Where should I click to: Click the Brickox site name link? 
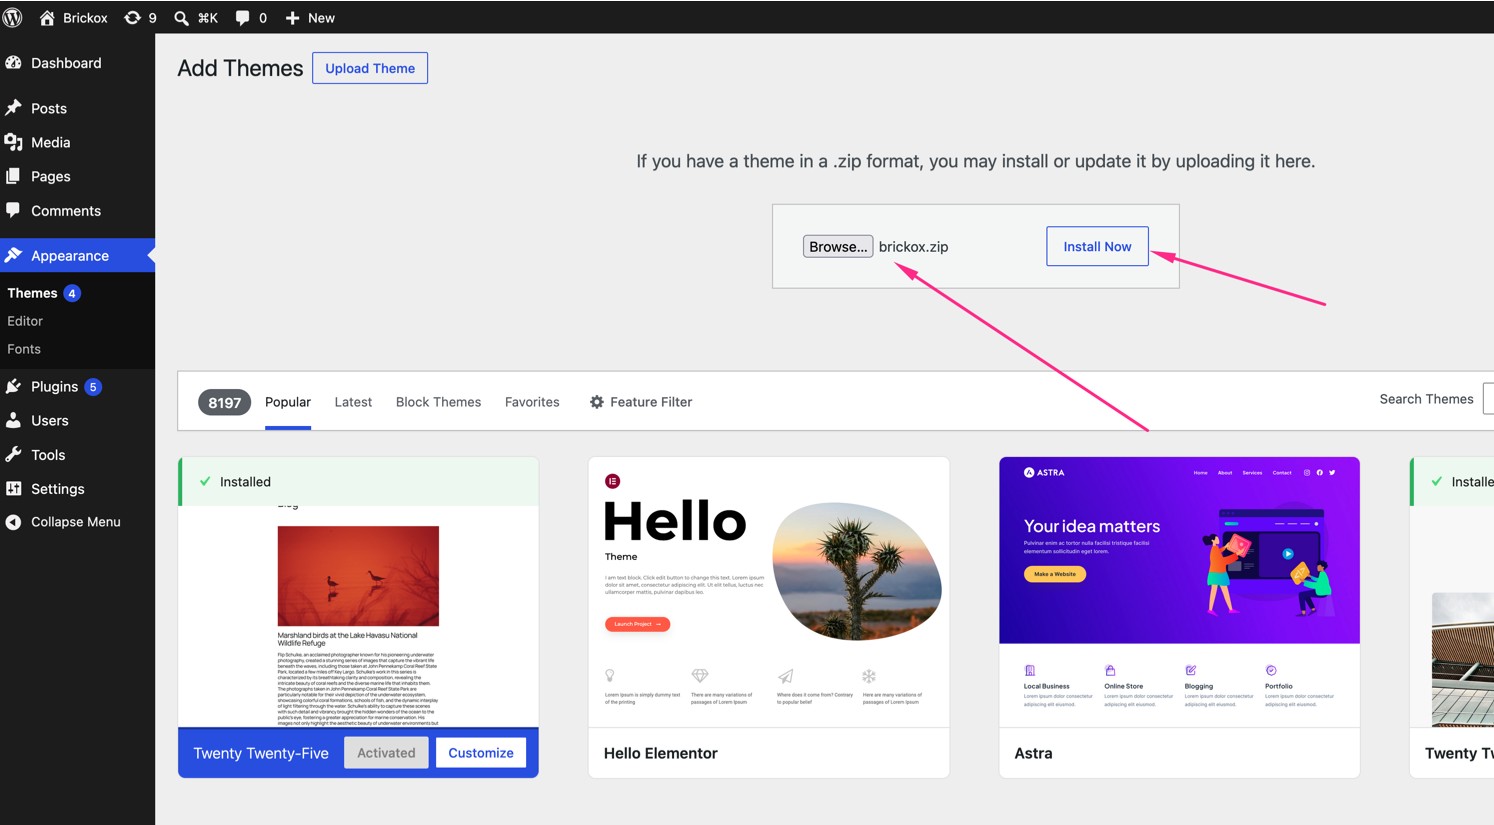tap(85, 18)
